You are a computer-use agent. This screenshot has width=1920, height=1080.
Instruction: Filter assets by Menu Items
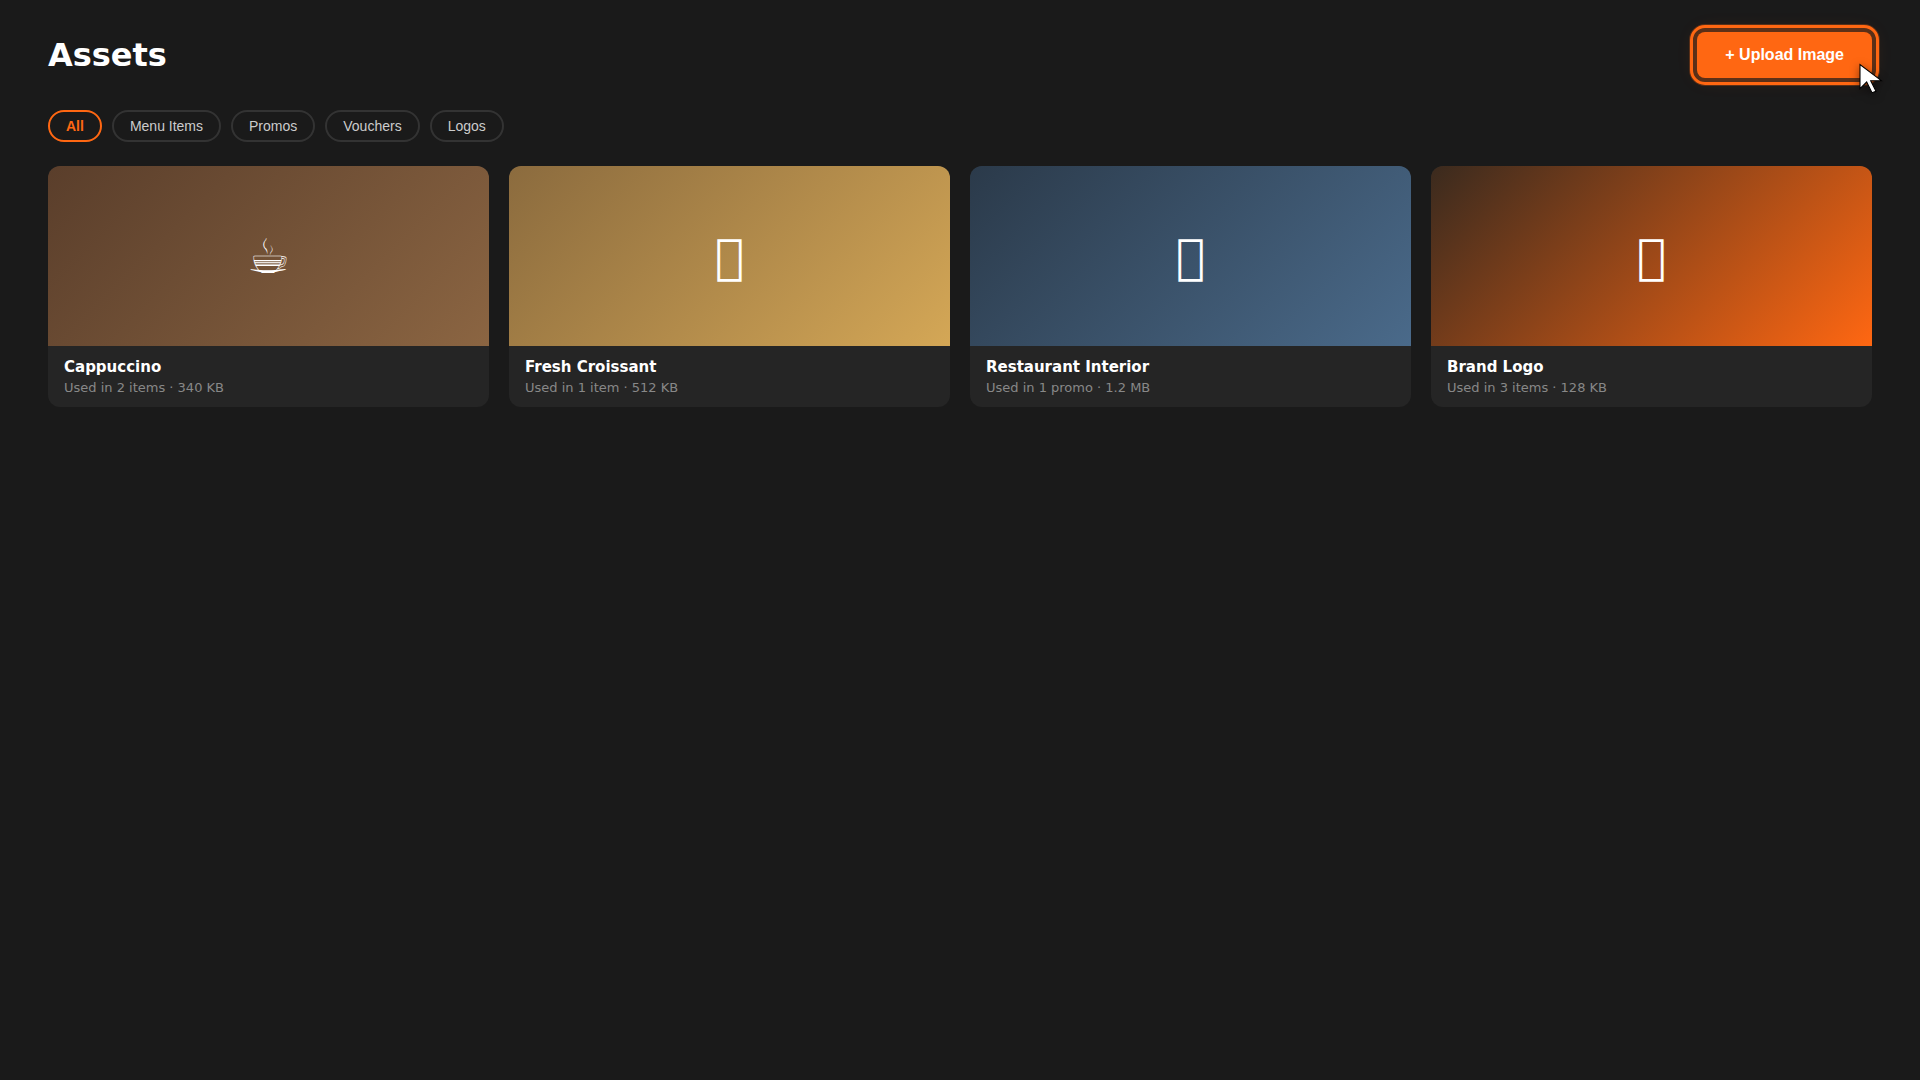coord(166,126)
